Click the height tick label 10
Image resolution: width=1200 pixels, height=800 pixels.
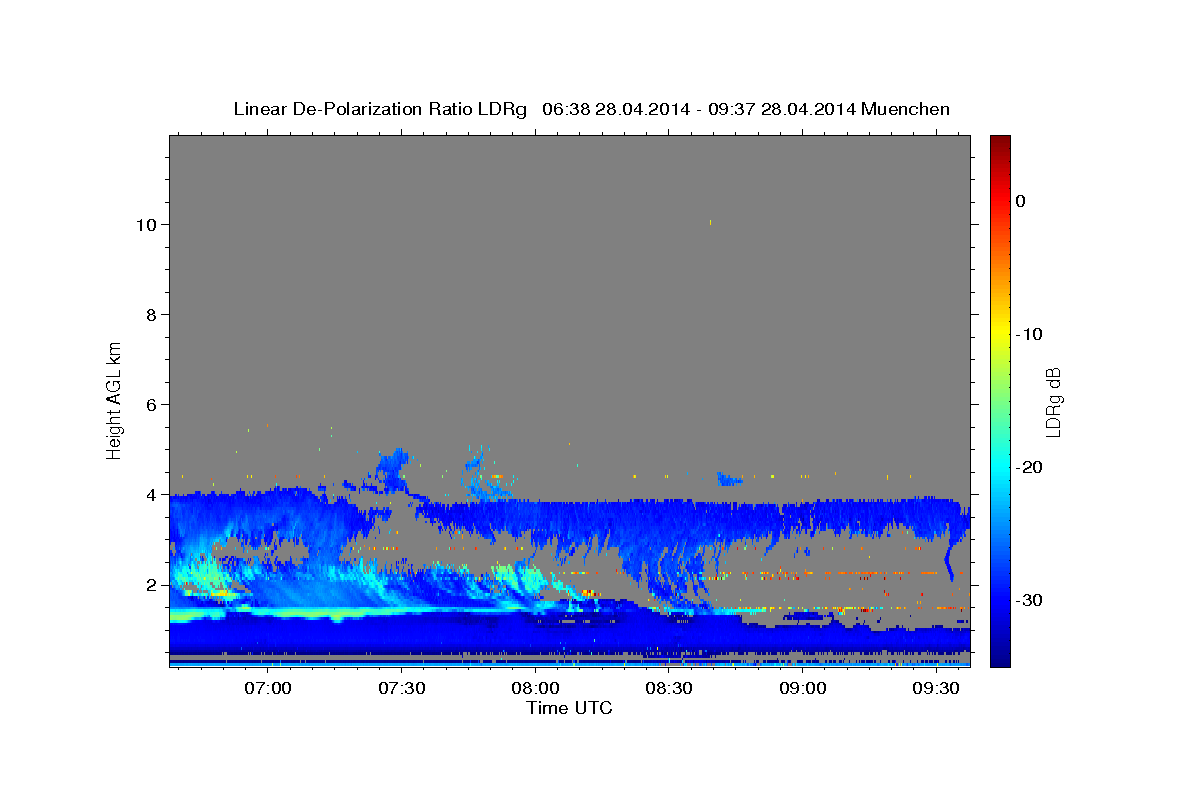pyautogui.click(x=145, y=224)
